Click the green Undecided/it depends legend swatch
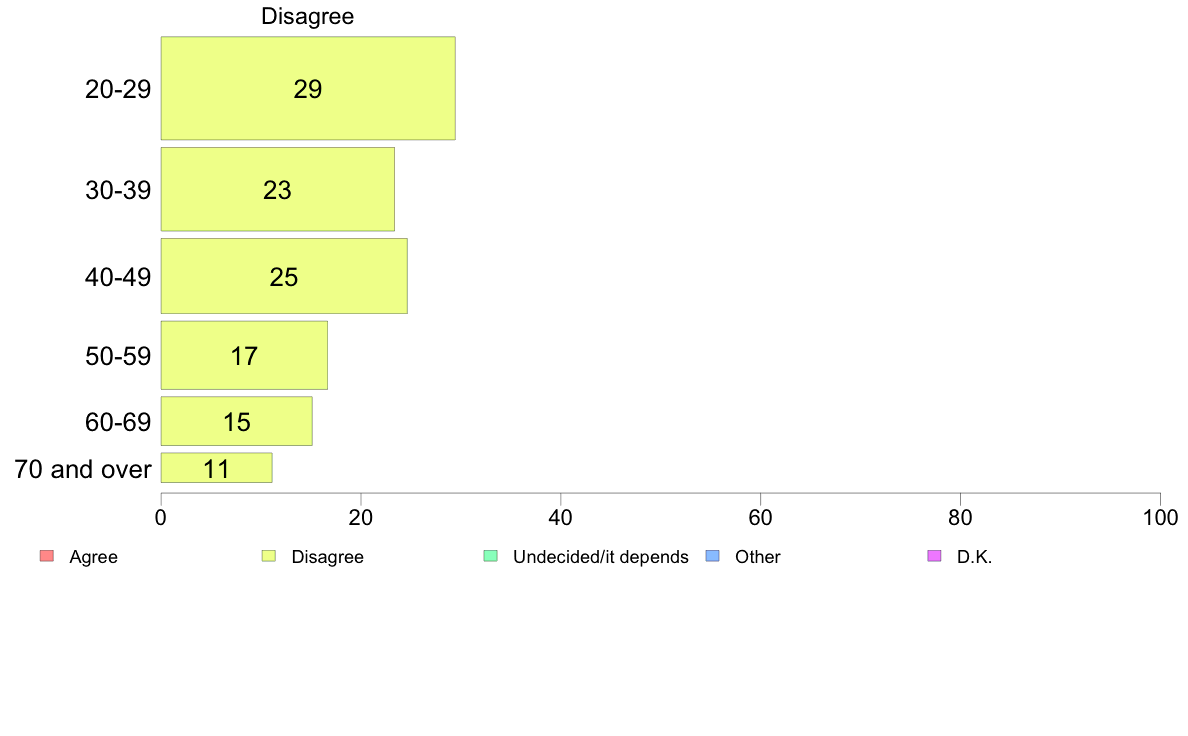This screenshot has height=736, width=1188. pyautogui.click(x=491, y=556)
